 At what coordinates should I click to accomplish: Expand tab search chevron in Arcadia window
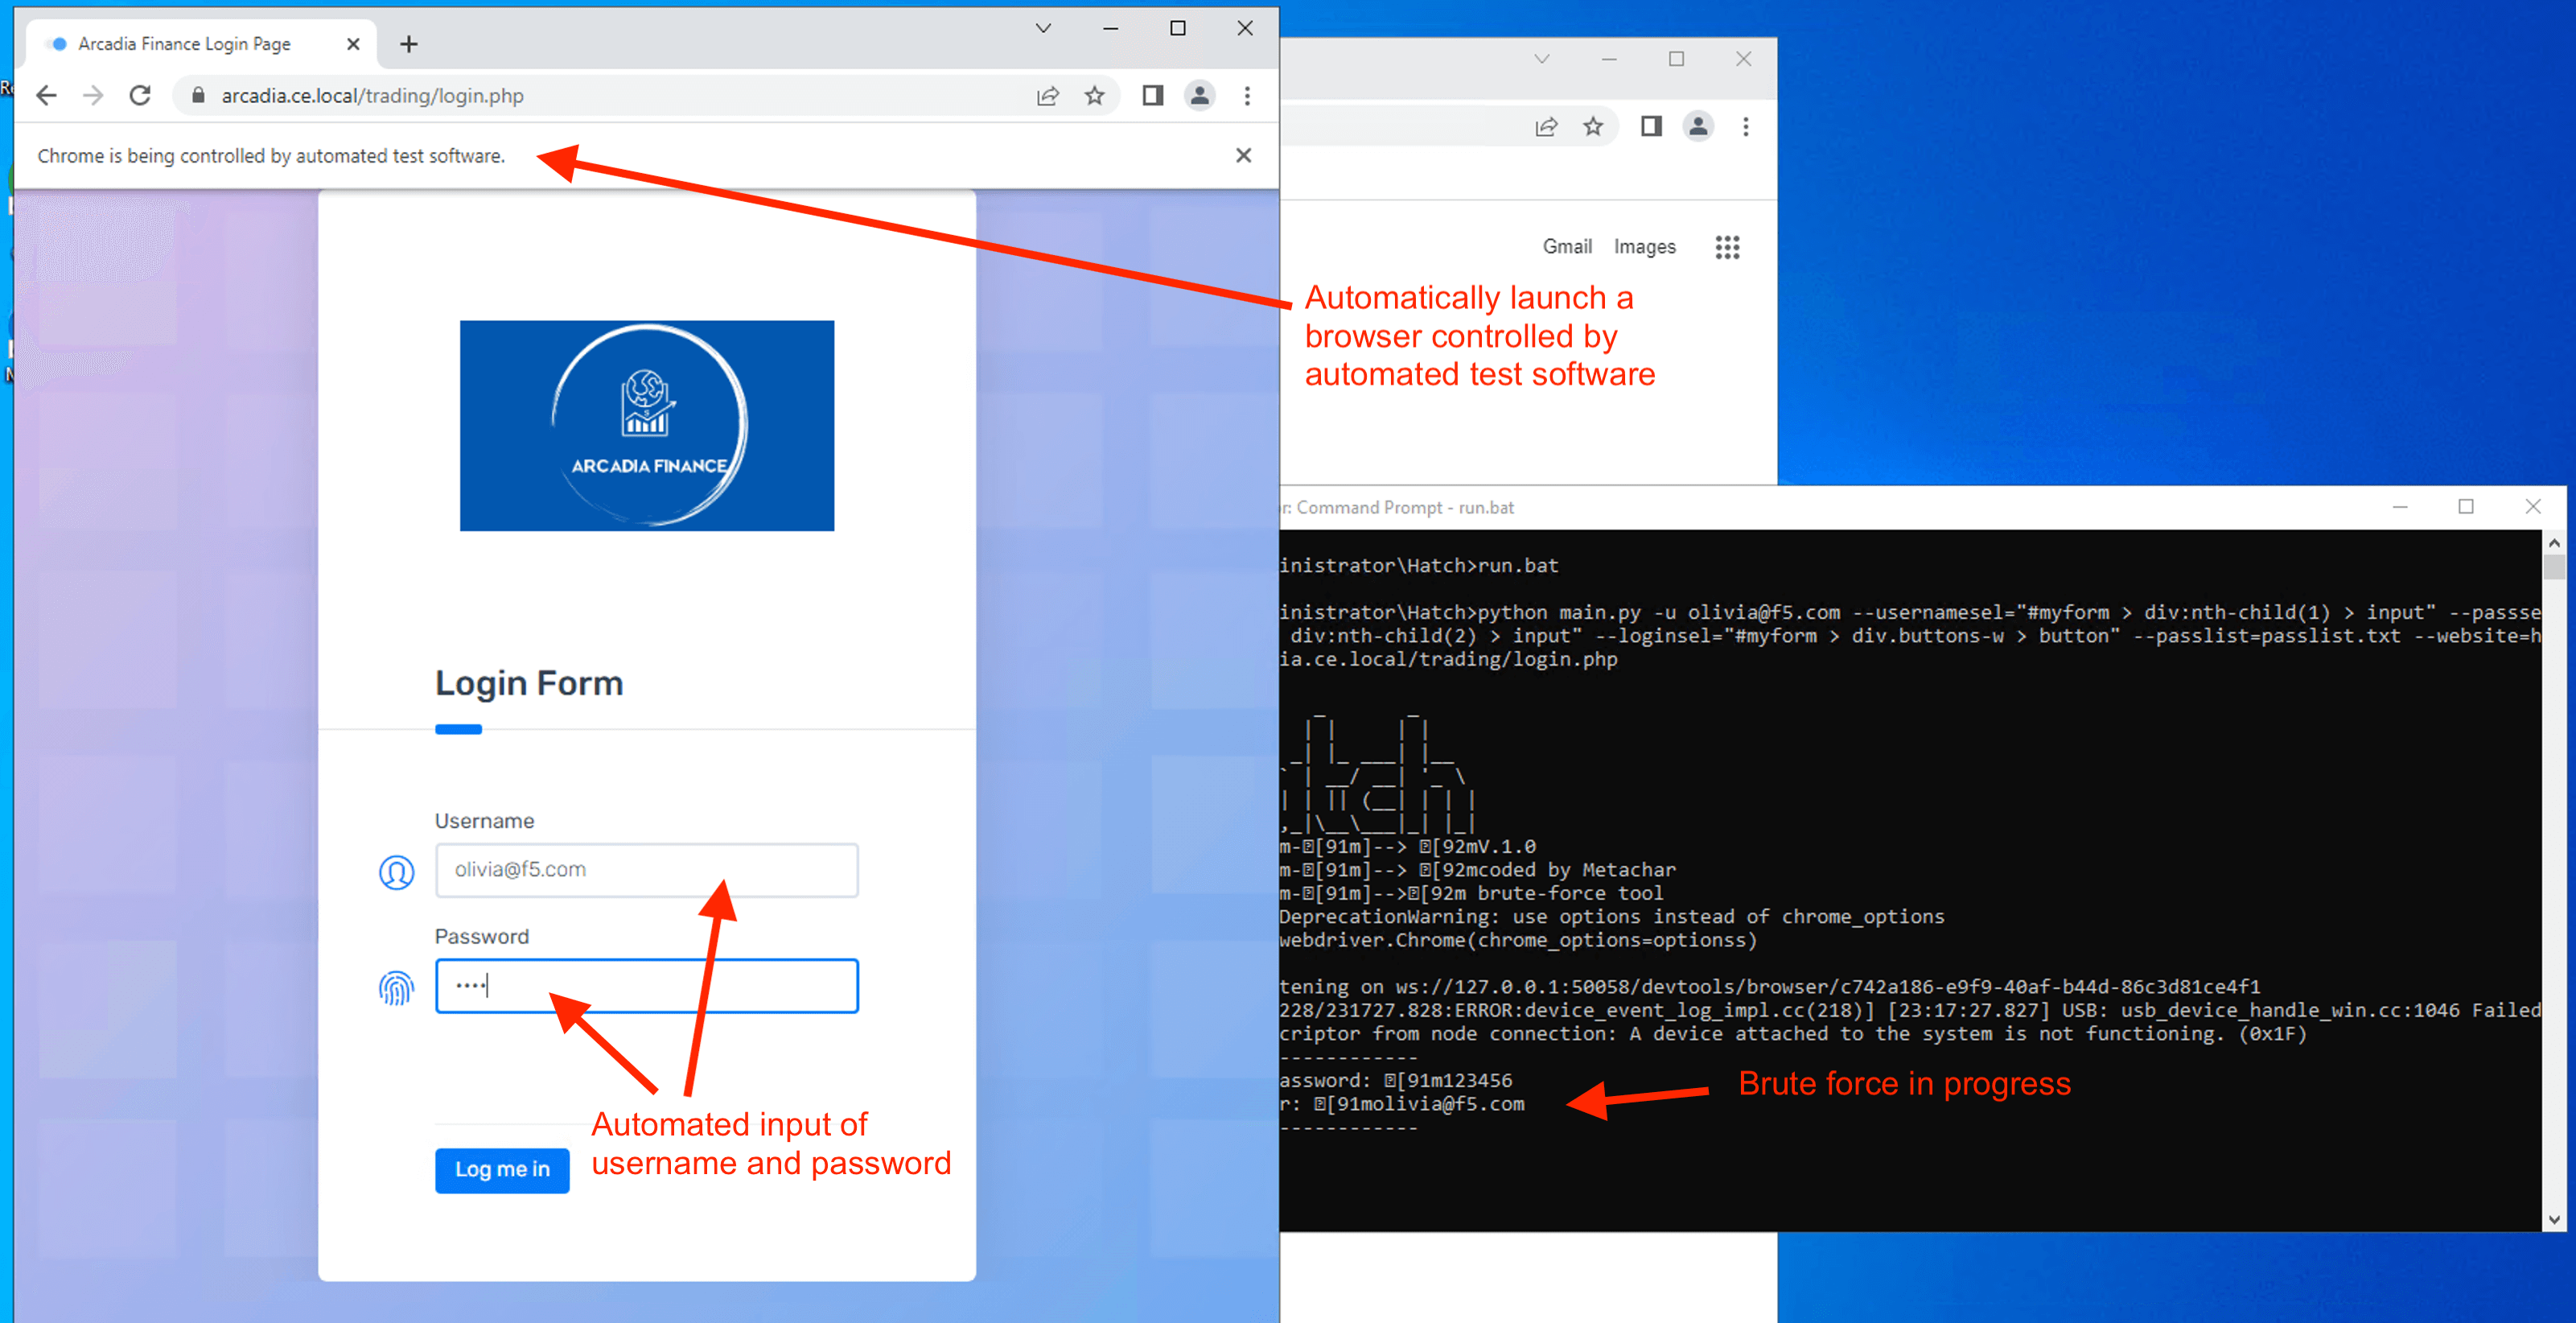(1042, 29)
